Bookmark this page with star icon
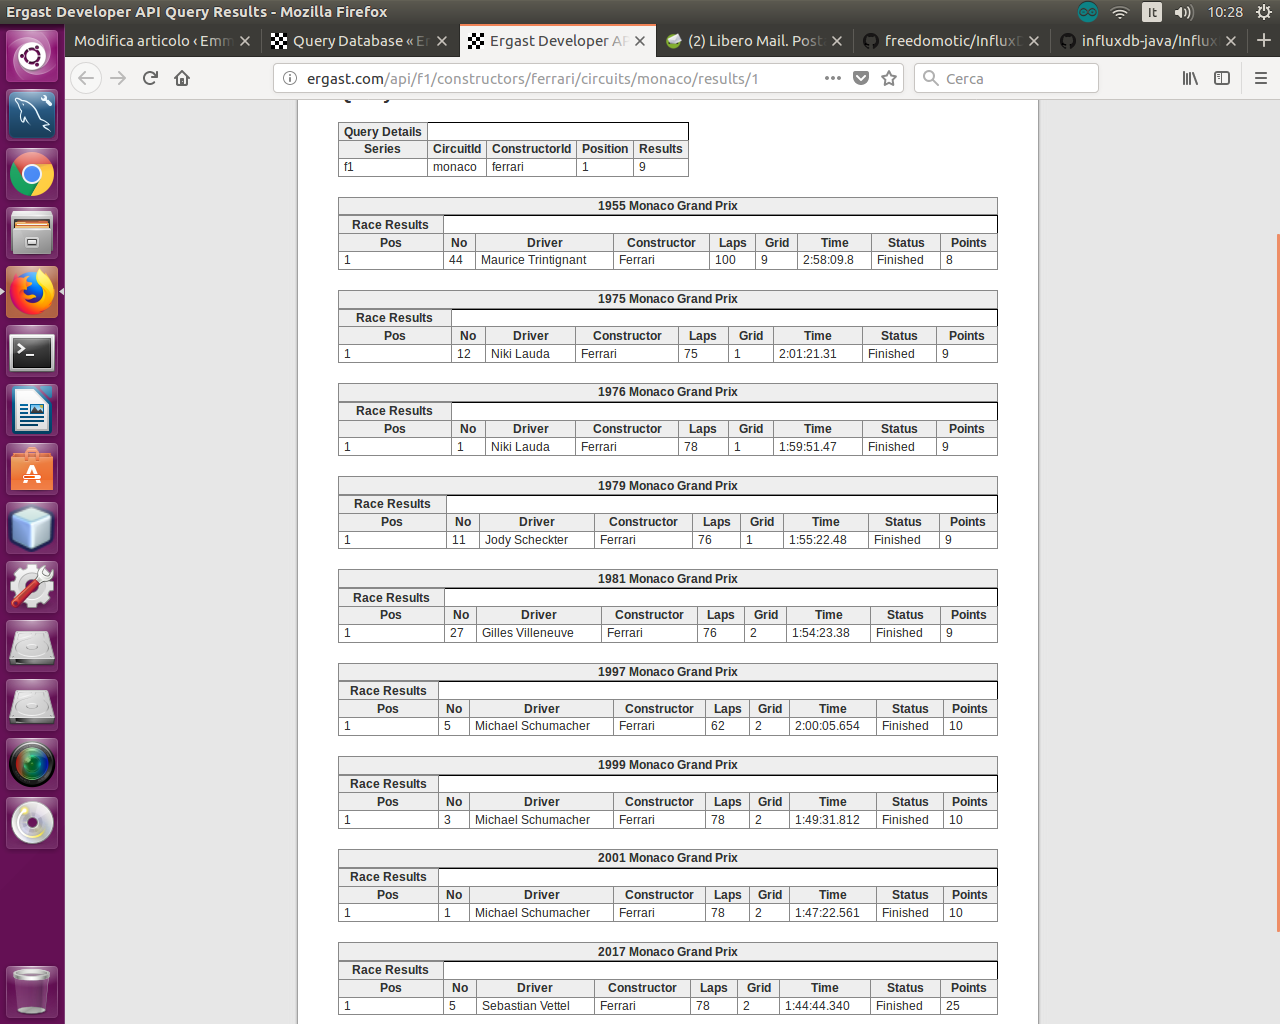This screenshot has width=1280, height=1024. coord(889,78)
